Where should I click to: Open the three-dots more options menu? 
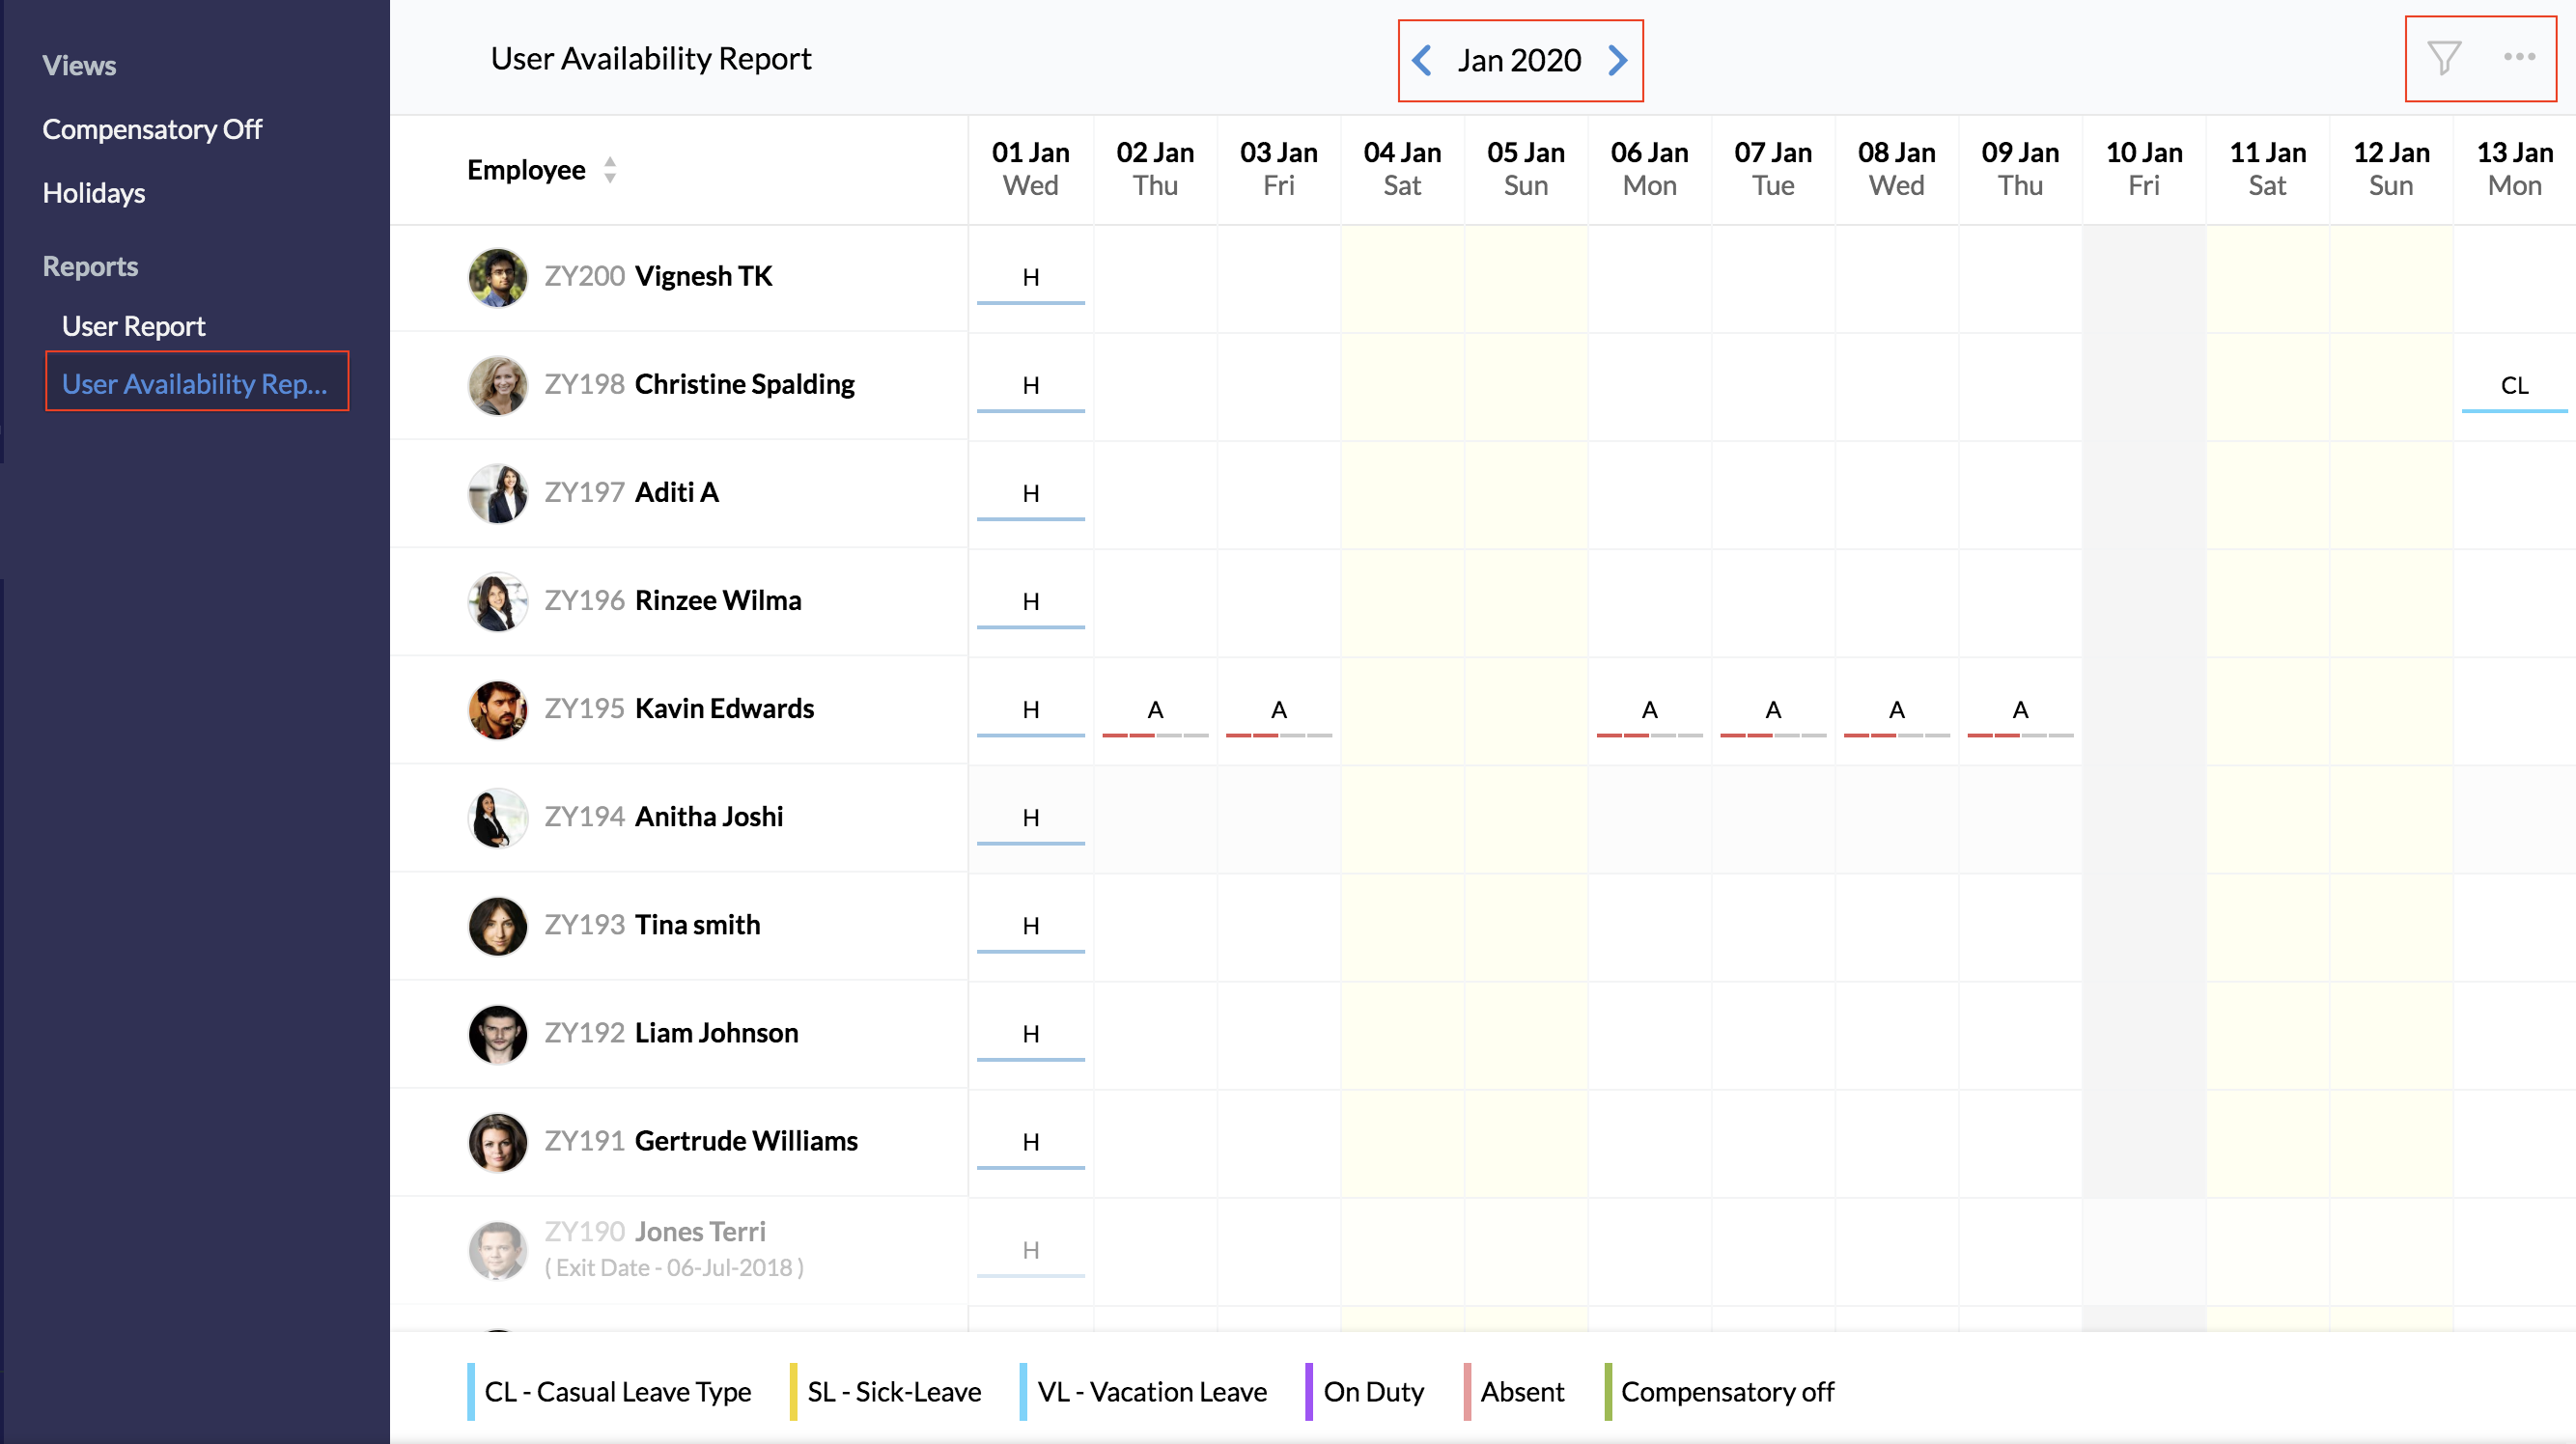2518,57
